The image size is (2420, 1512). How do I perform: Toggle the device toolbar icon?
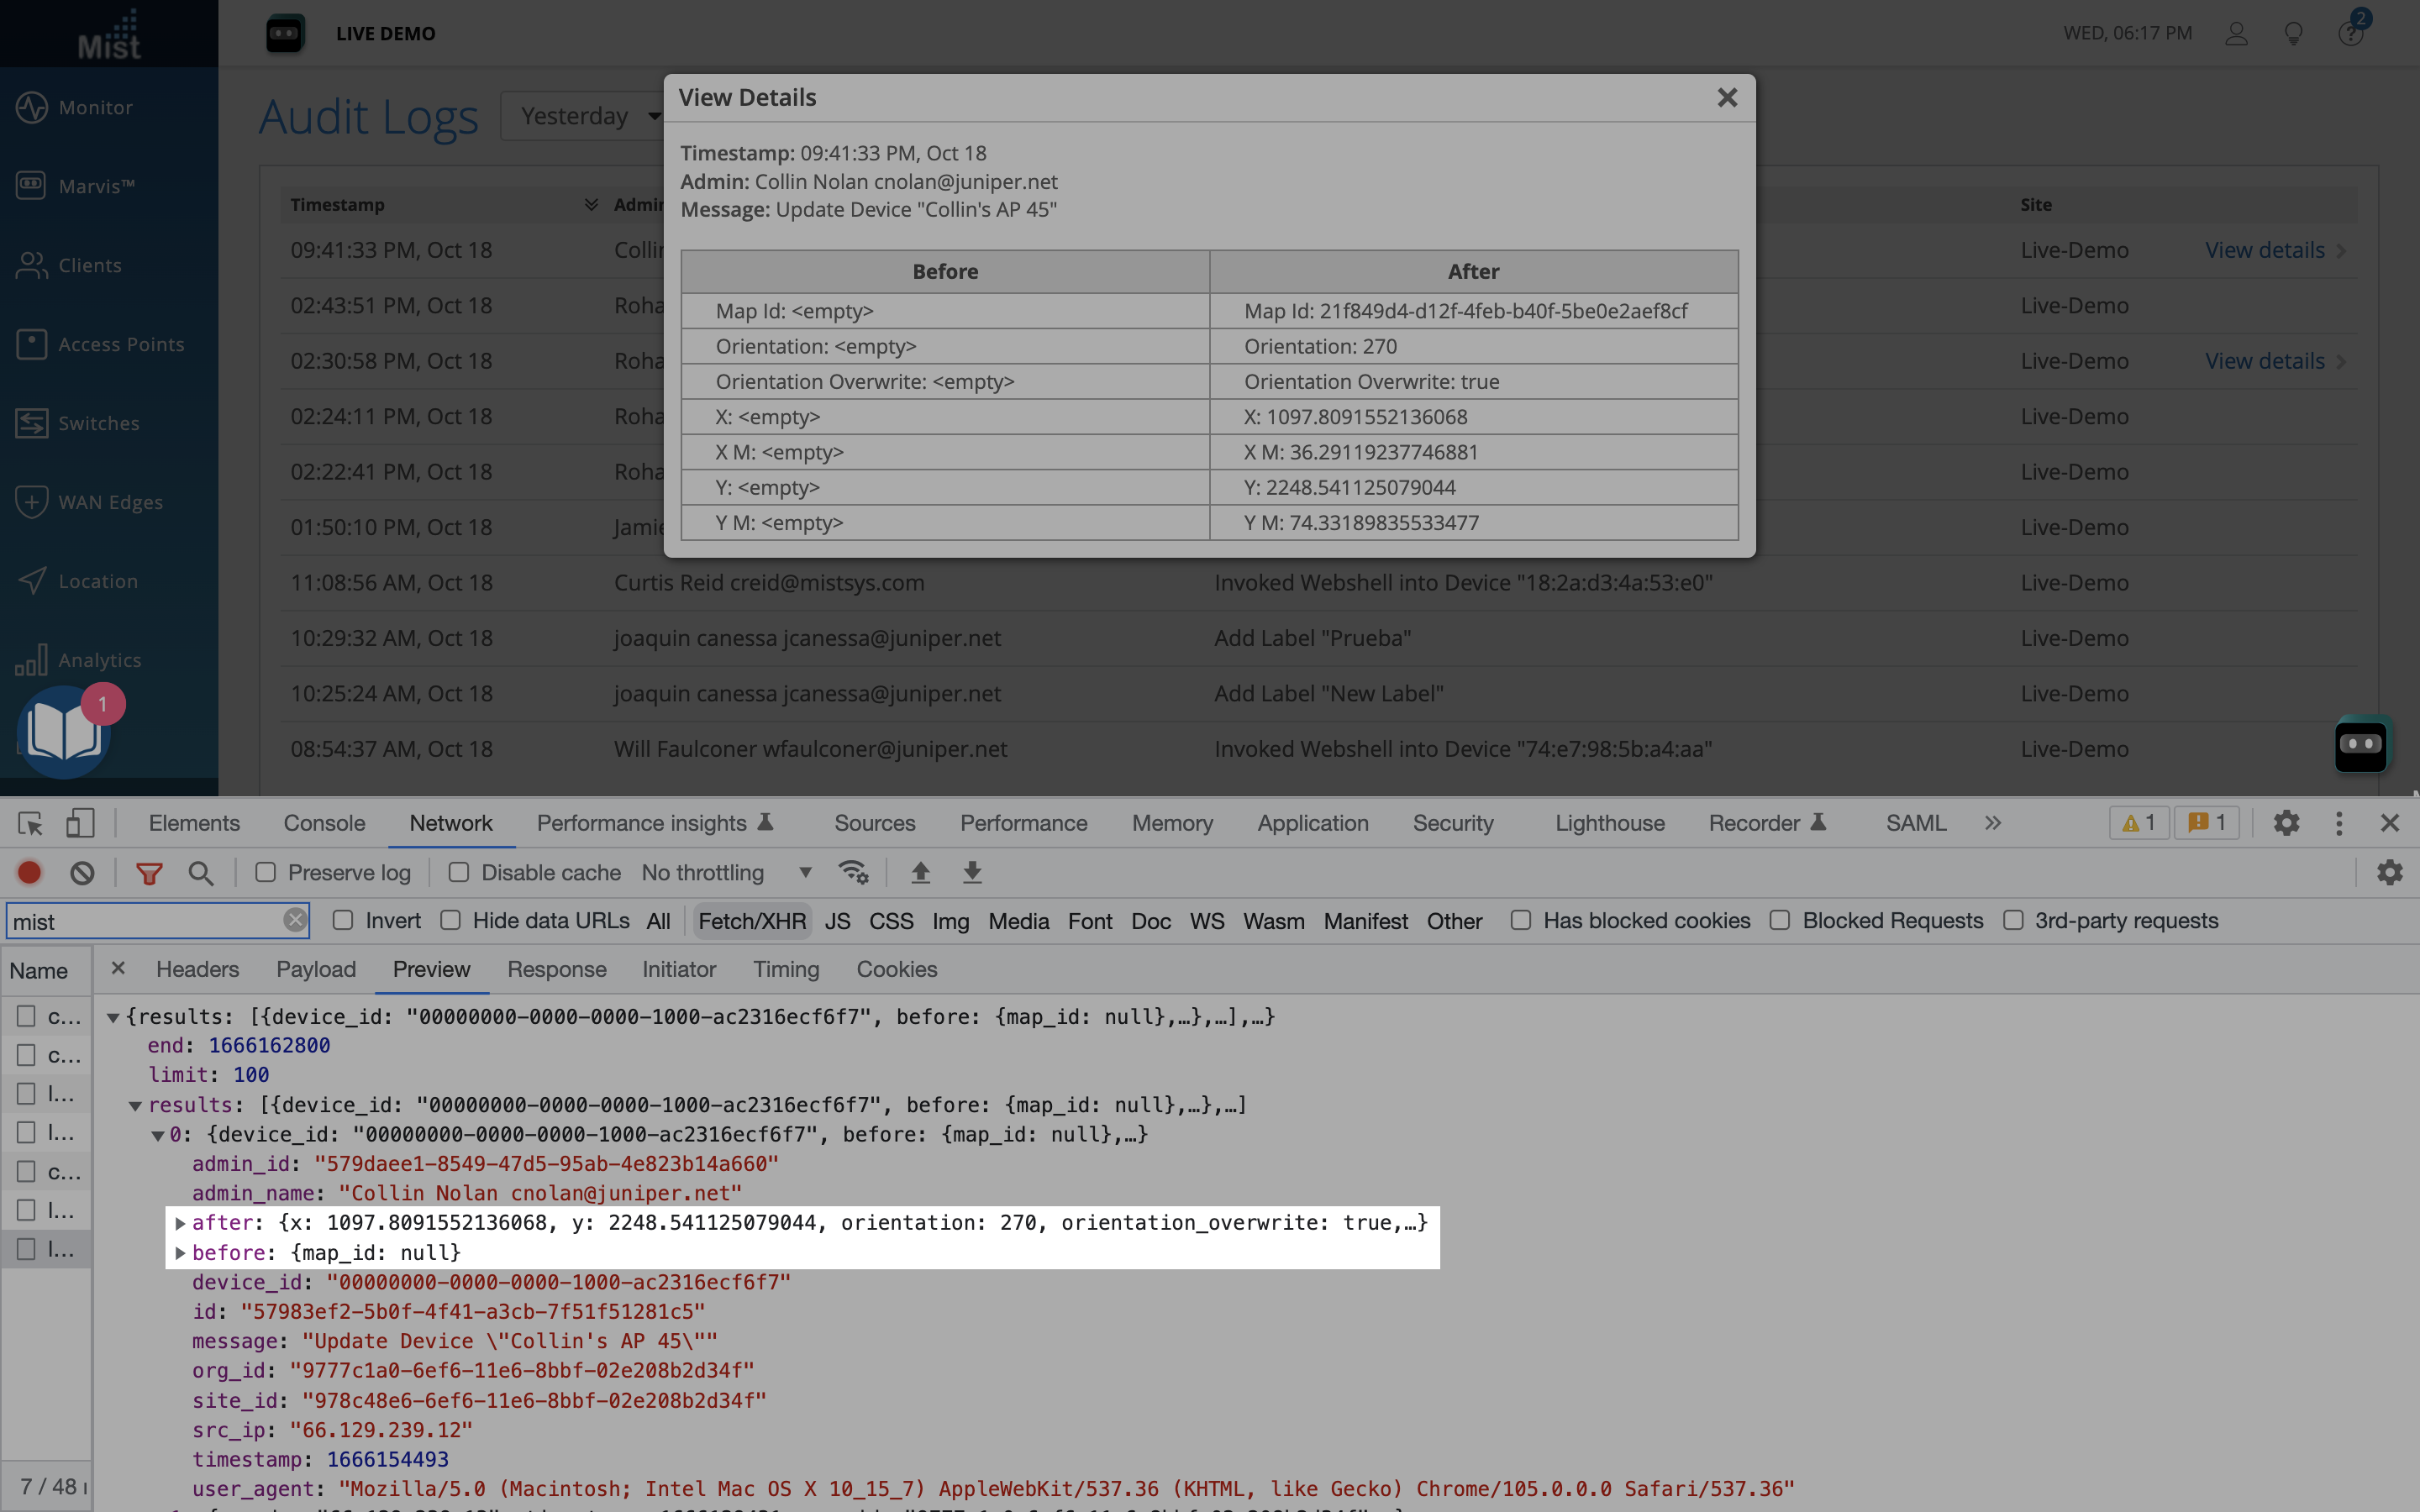coord(80,823)
